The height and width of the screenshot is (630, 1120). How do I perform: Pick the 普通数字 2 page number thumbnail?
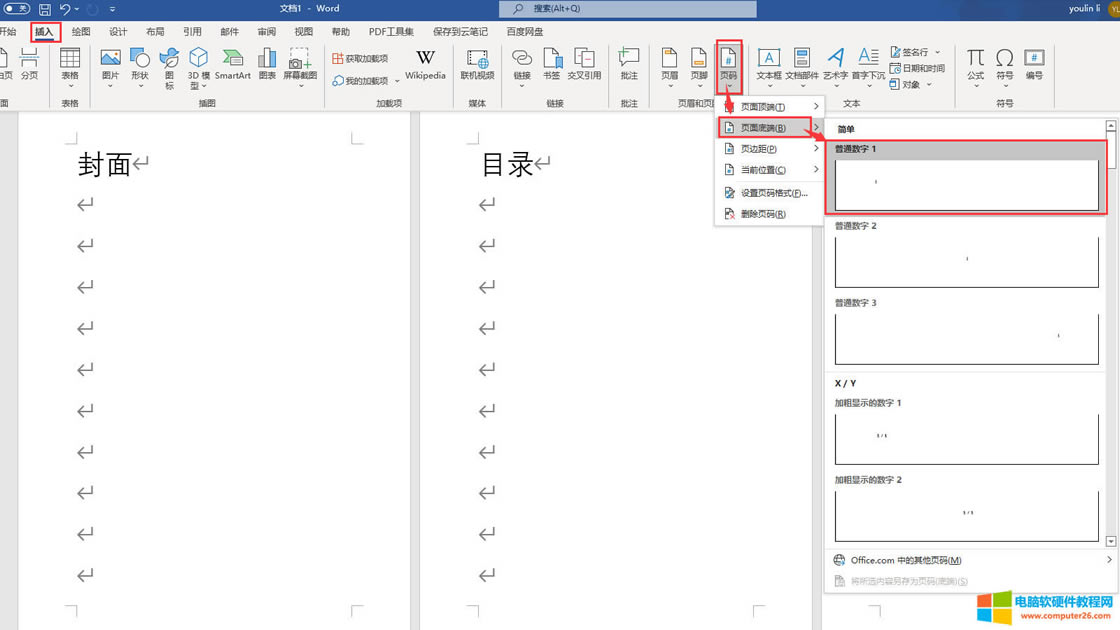[966, 261]
